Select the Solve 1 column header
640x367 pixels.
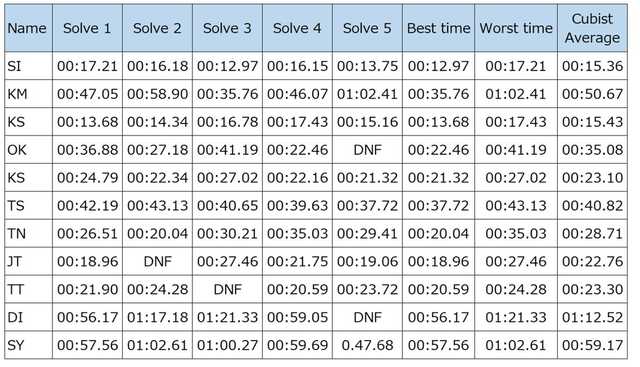87,28
